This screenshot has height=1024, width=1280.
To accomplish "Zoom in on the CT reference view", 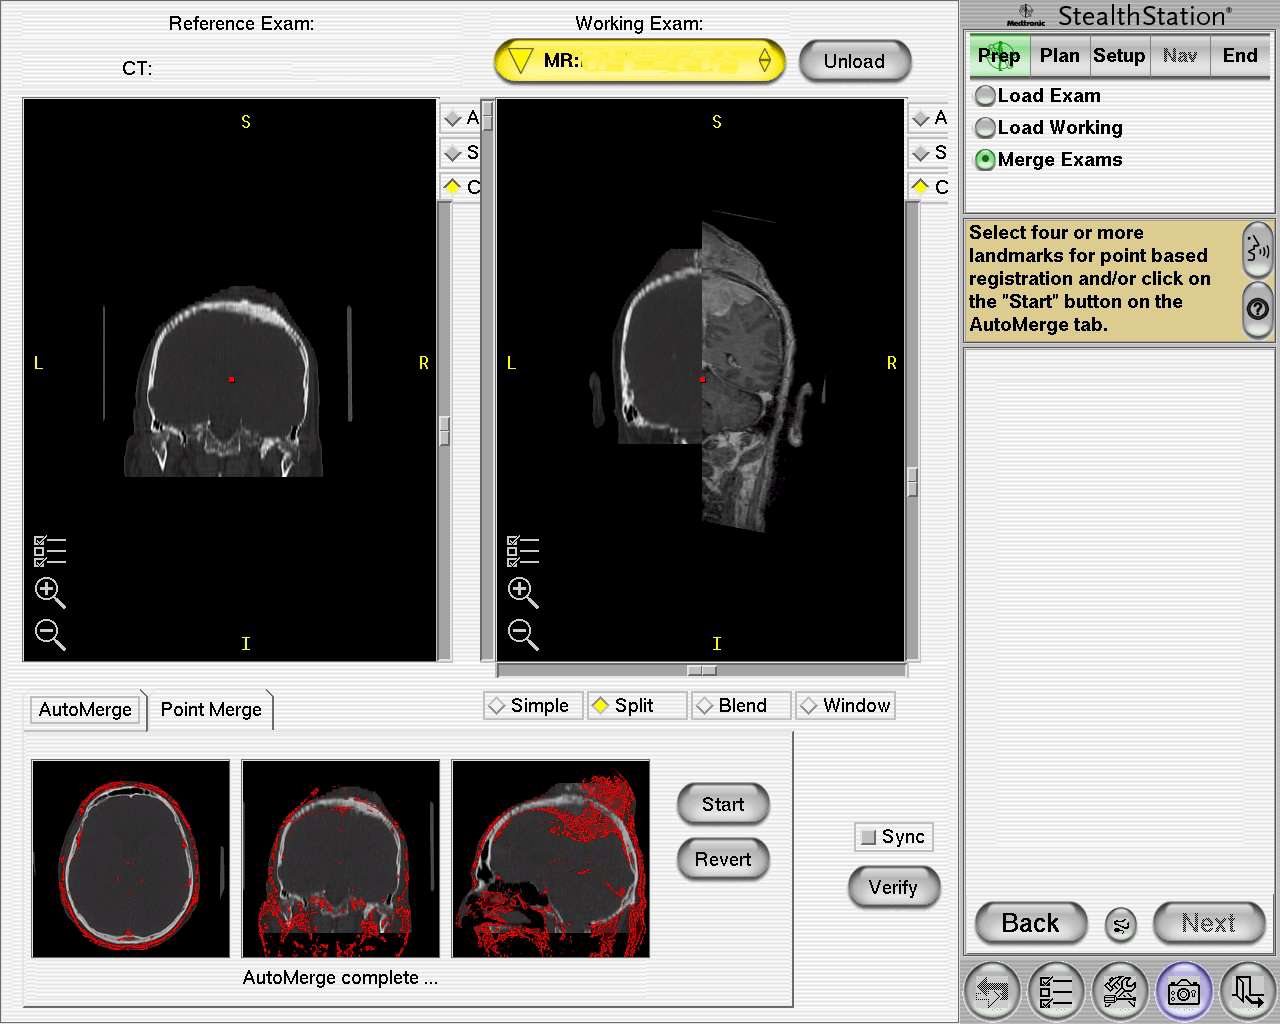I will click(x=49, y=593).
